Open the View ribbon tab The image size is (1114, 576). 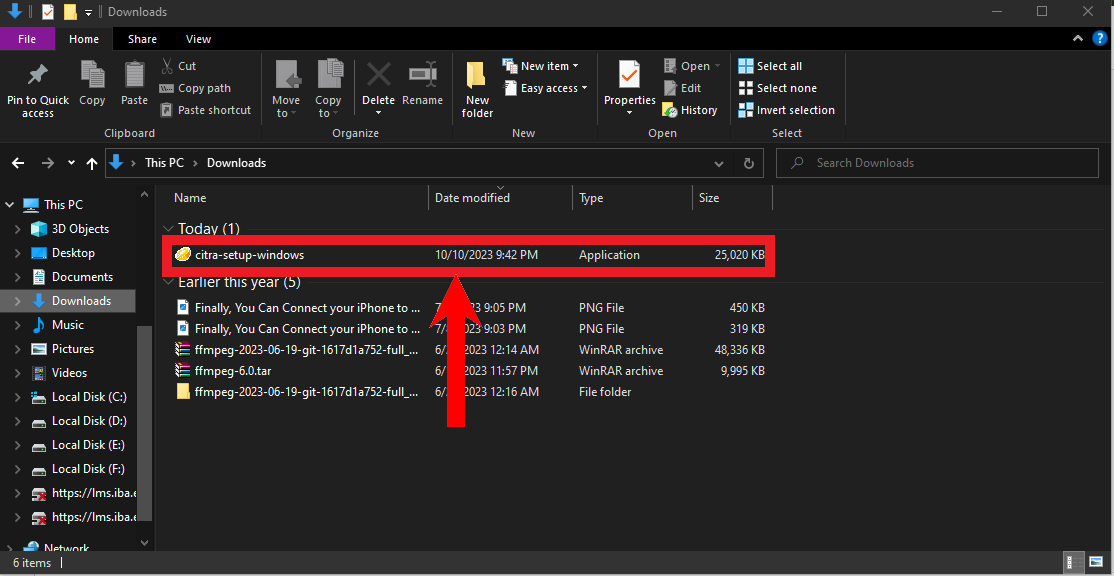tap(198, 39)
